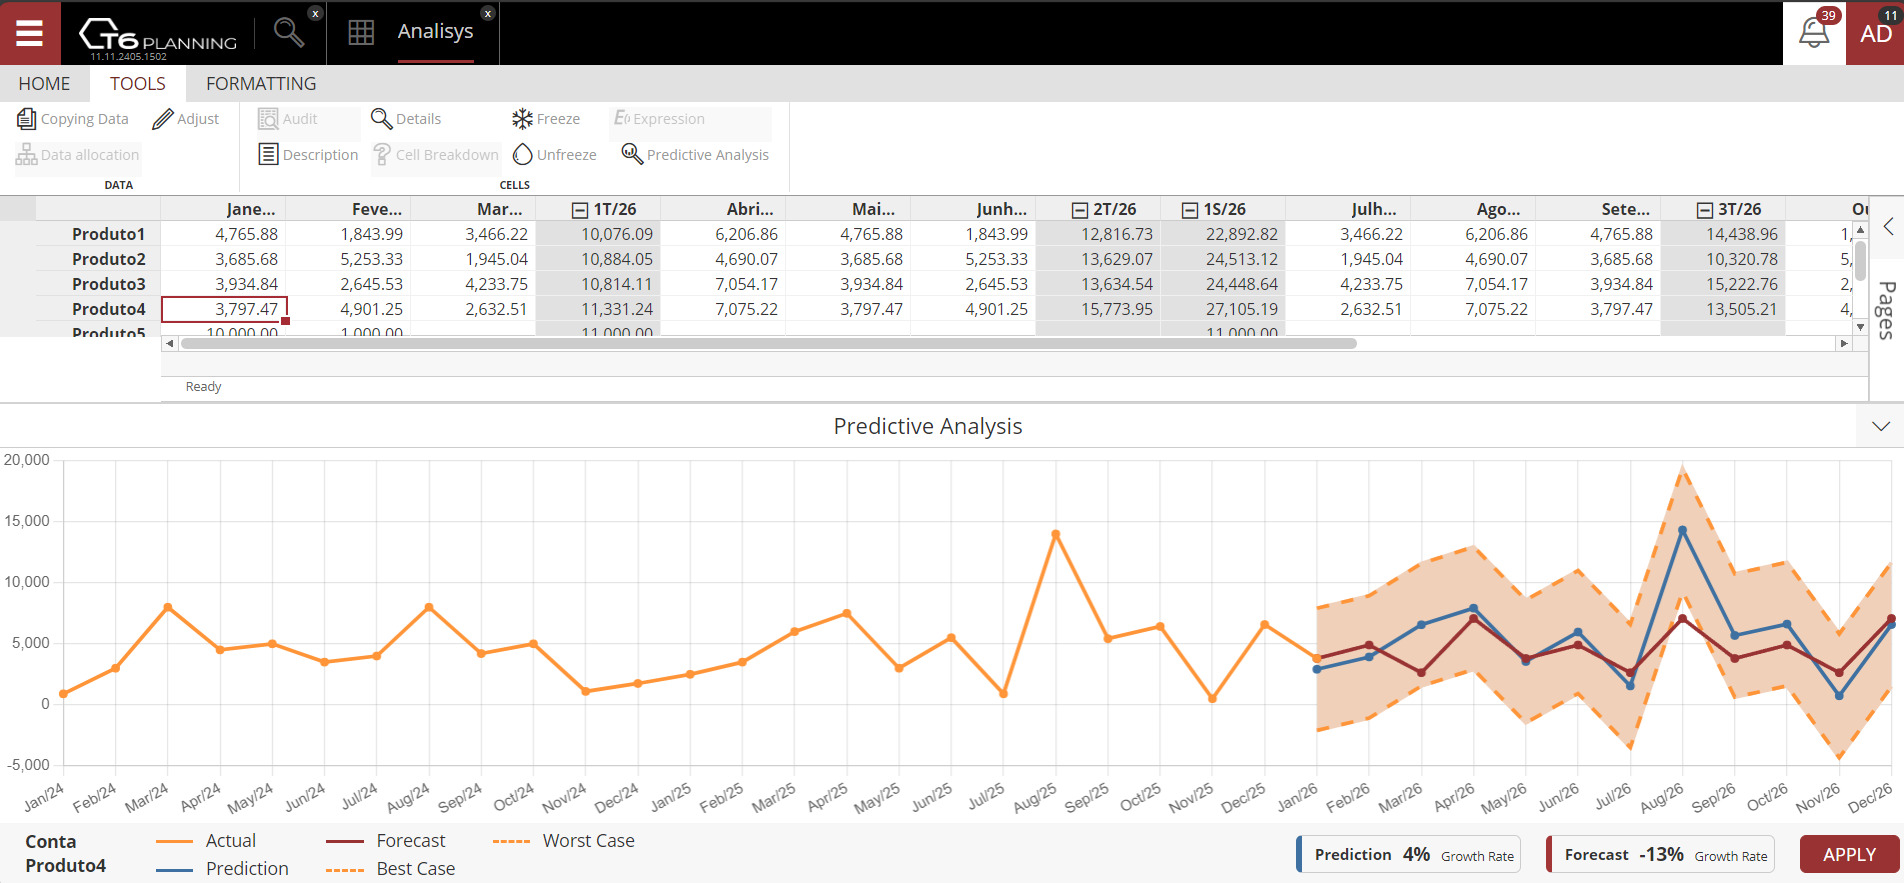Click the Aug/26 prediction peak point
Screen dimensions: 1904x883
click(1683, 530)
